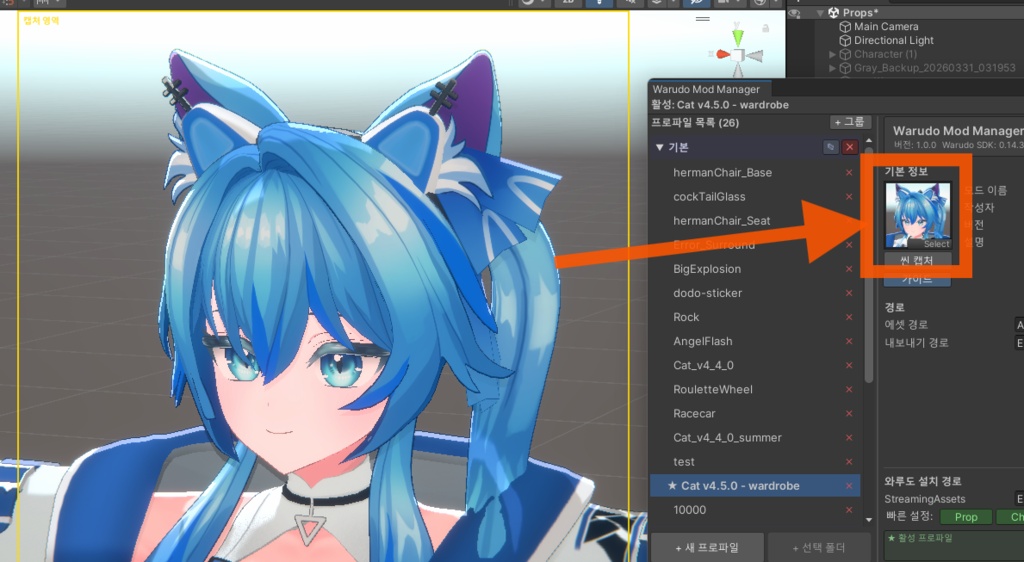Select the 10000 profile entry
The height and width of the screenshot is (562, 1024).
[754, 510]
